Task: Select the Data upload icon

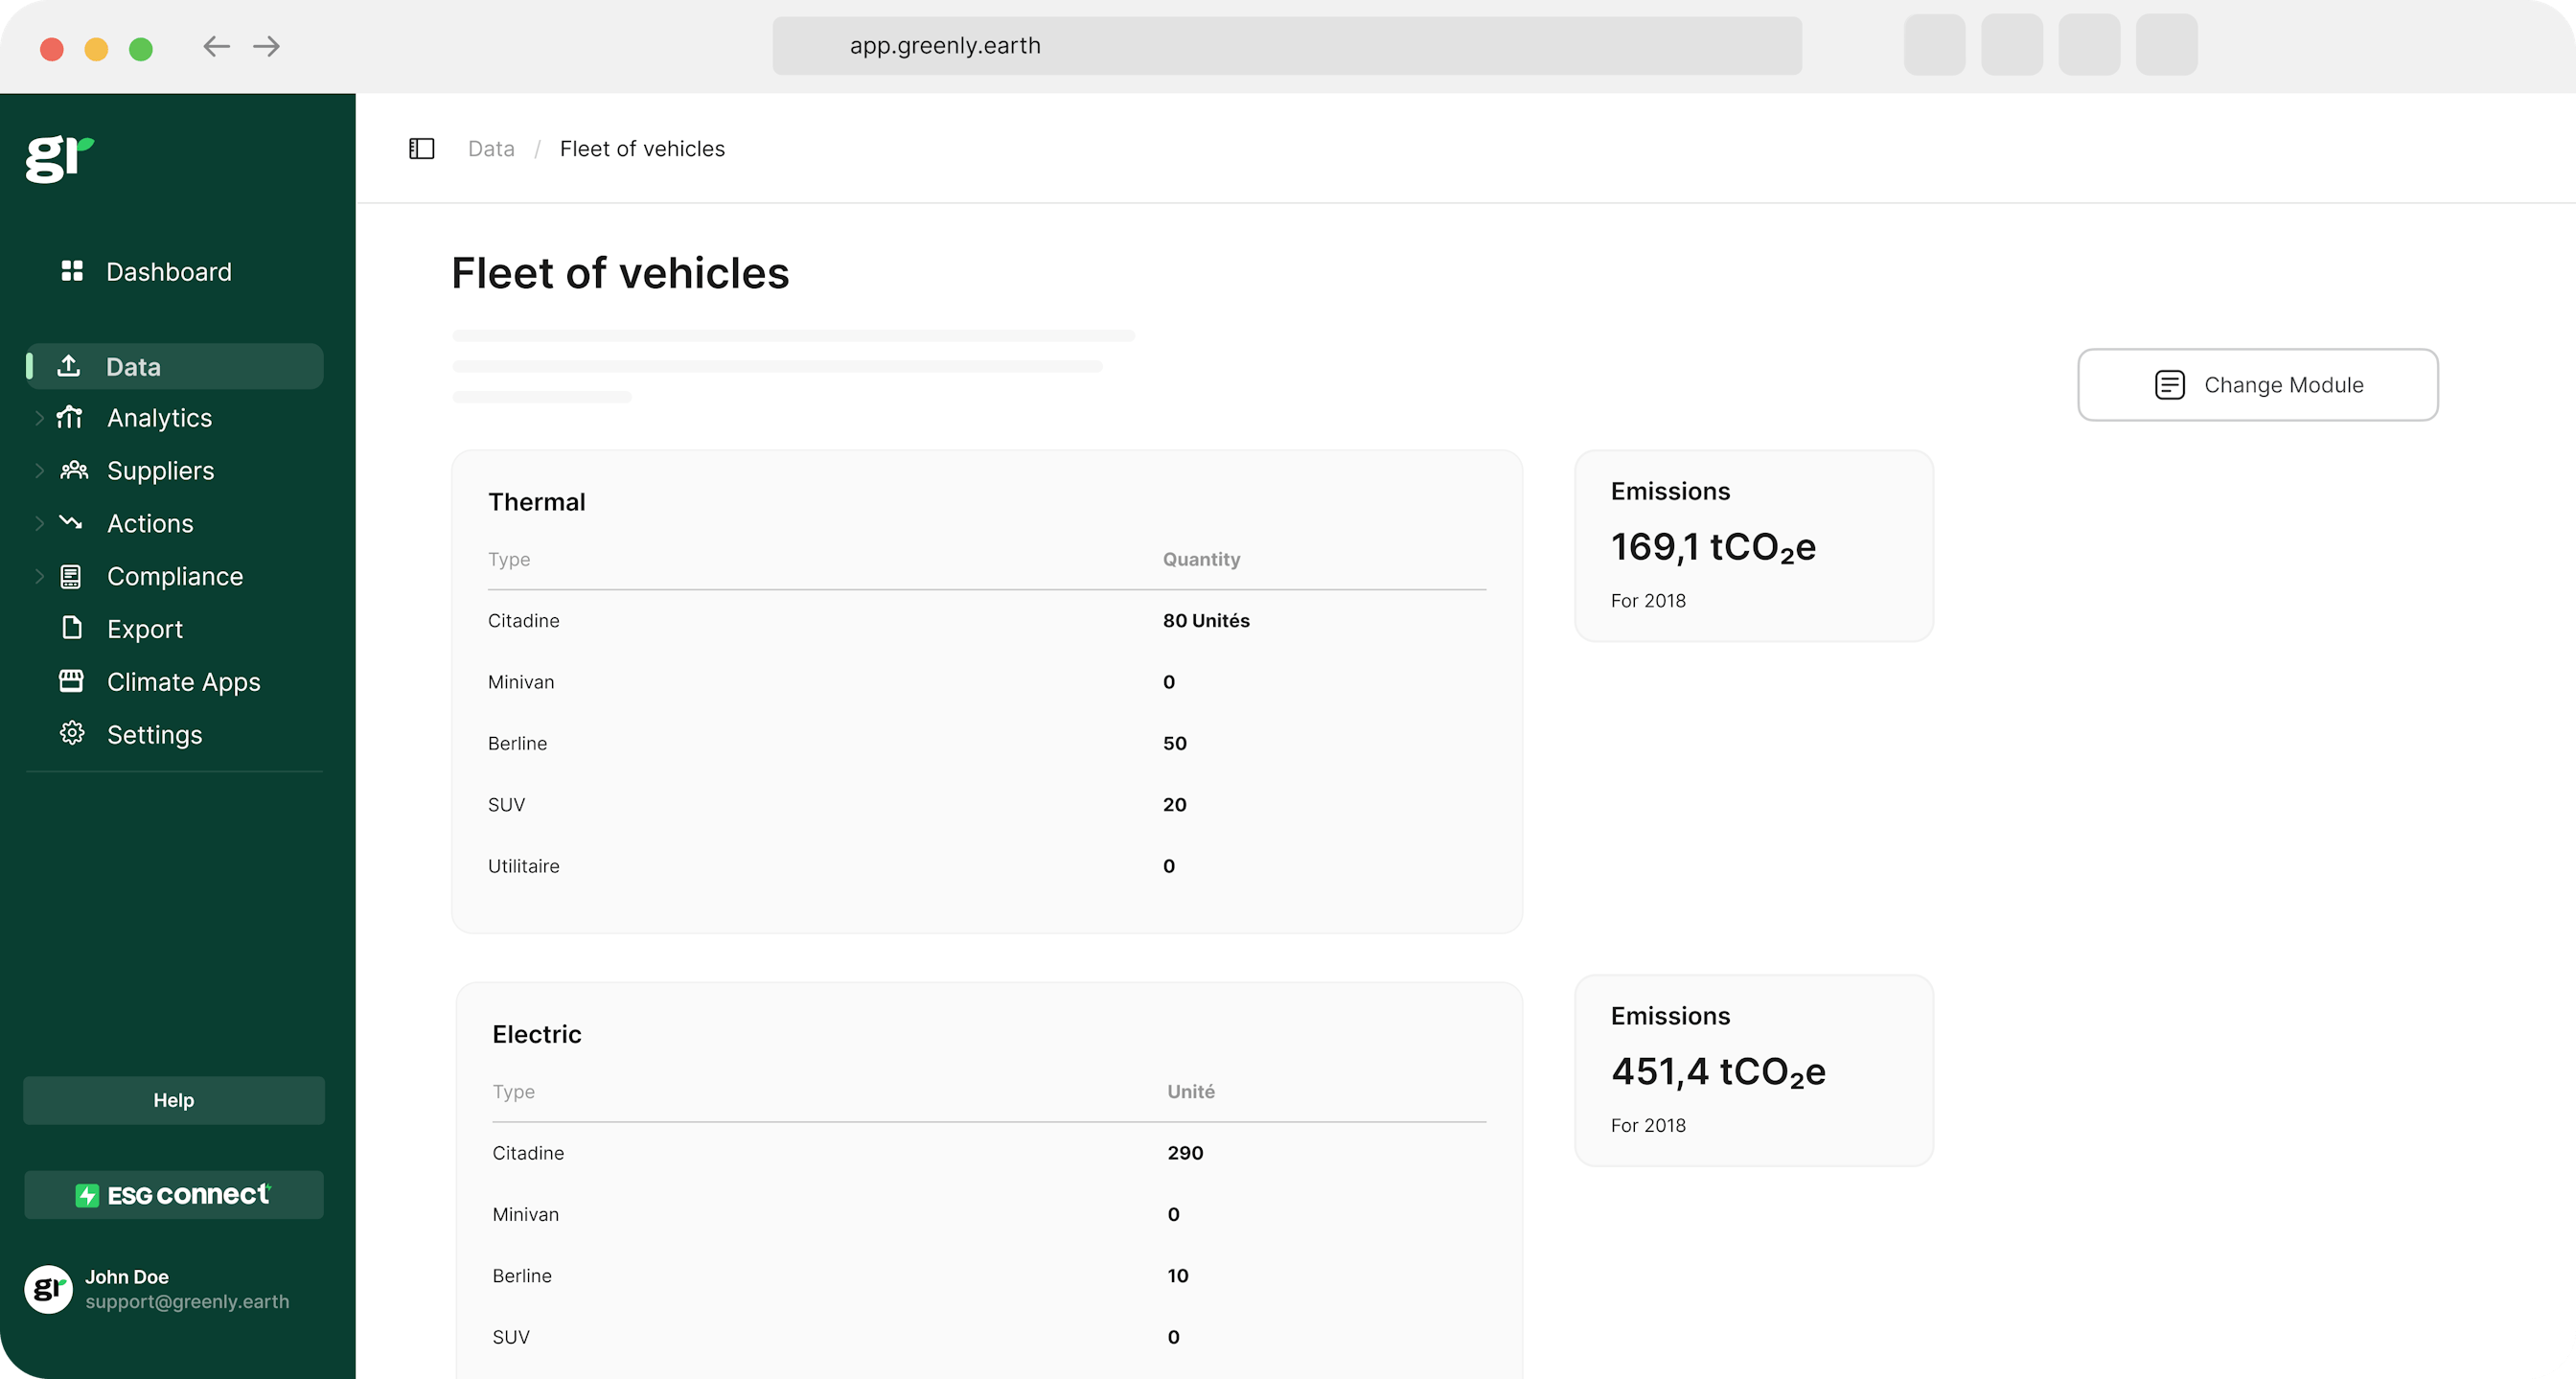Action: (70, 366)
